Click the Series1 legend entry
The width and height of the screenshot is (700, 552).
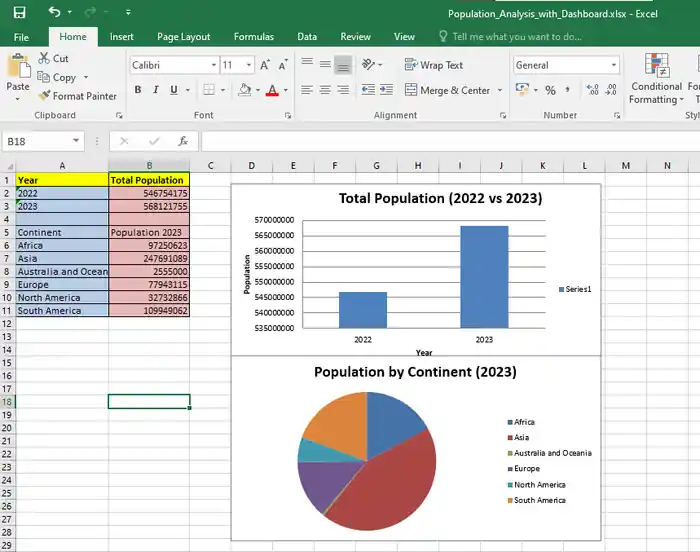point(575,289)
